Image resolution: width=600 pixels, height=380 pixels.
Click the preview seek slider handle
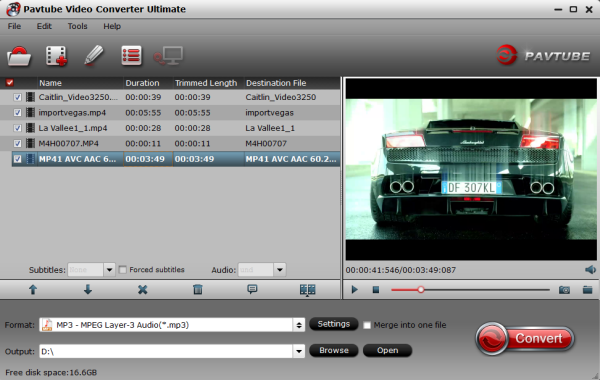[421, 290]
